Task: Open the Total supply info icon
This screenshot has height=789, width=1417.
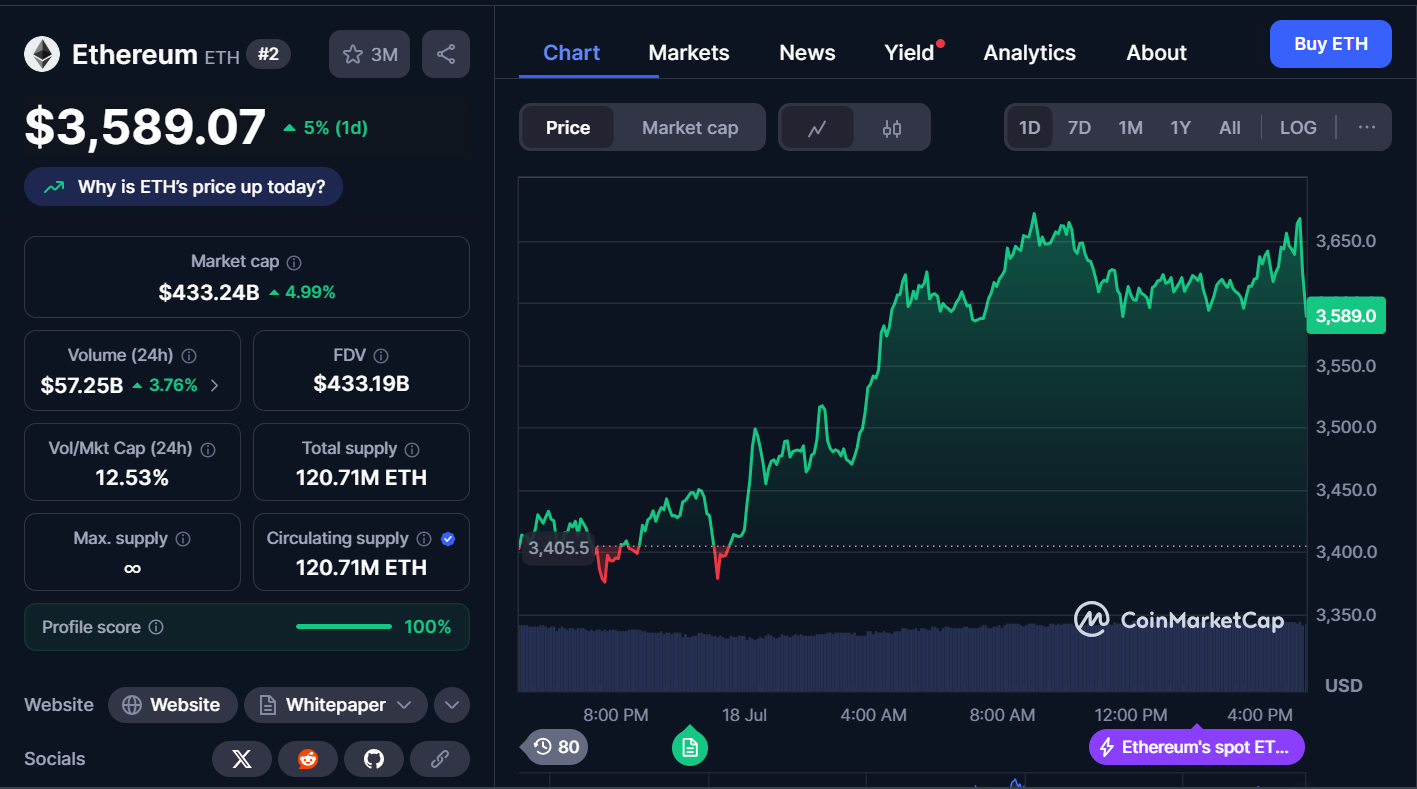Action: pos(412,449)
